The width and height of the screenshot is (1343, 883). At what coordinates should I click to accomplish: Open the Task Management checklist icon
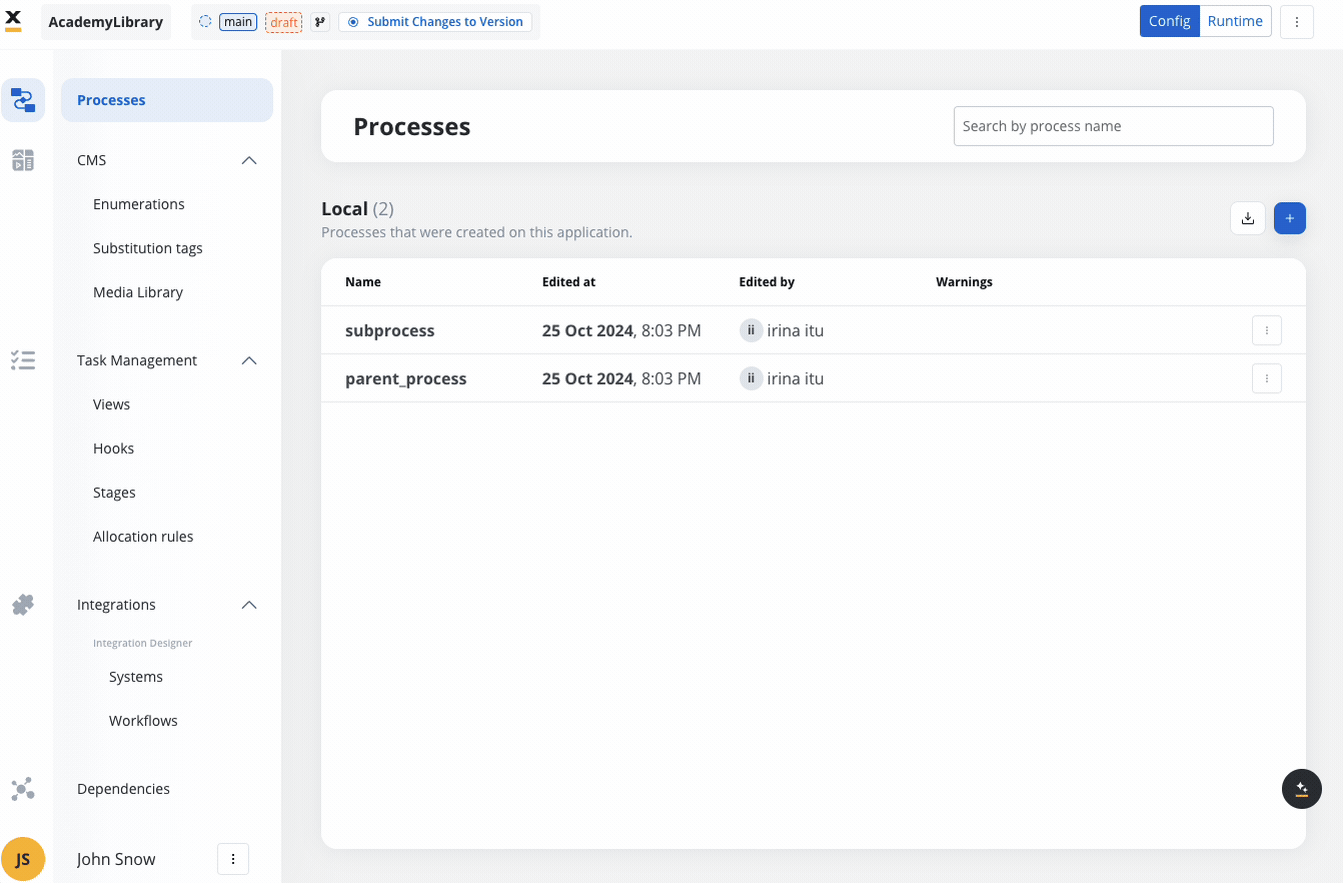point(23,360)
